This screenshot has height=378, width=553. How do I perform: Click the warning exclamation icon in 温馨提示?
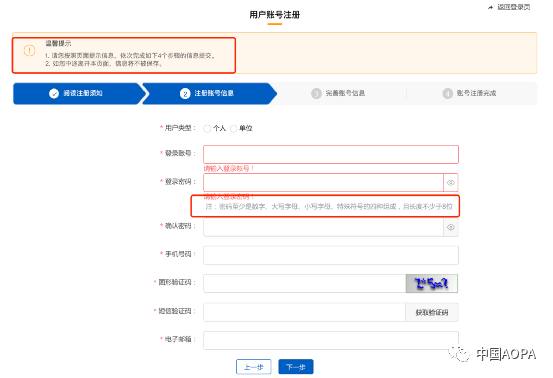click(x=30, y=50)
